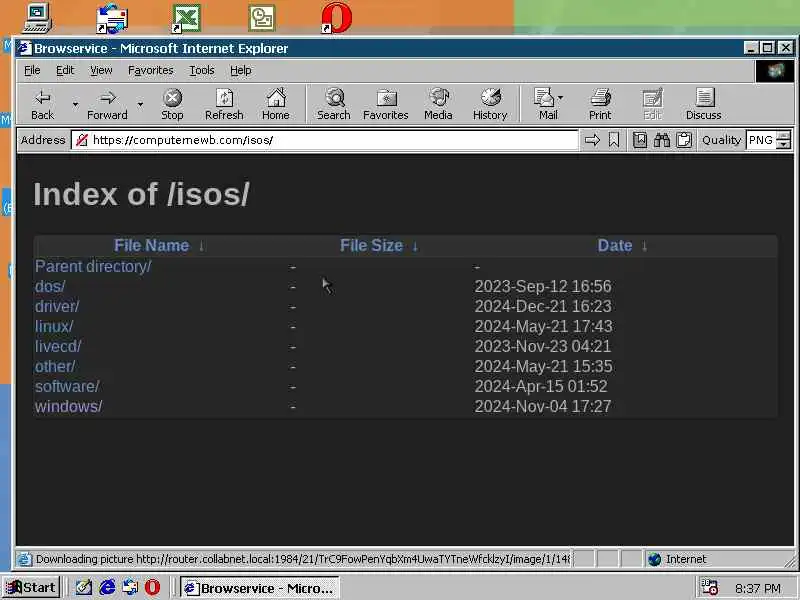Screen dimensions: 800x600
Task: Select the My Computer desktop icon
Action: tap(37, 18)
